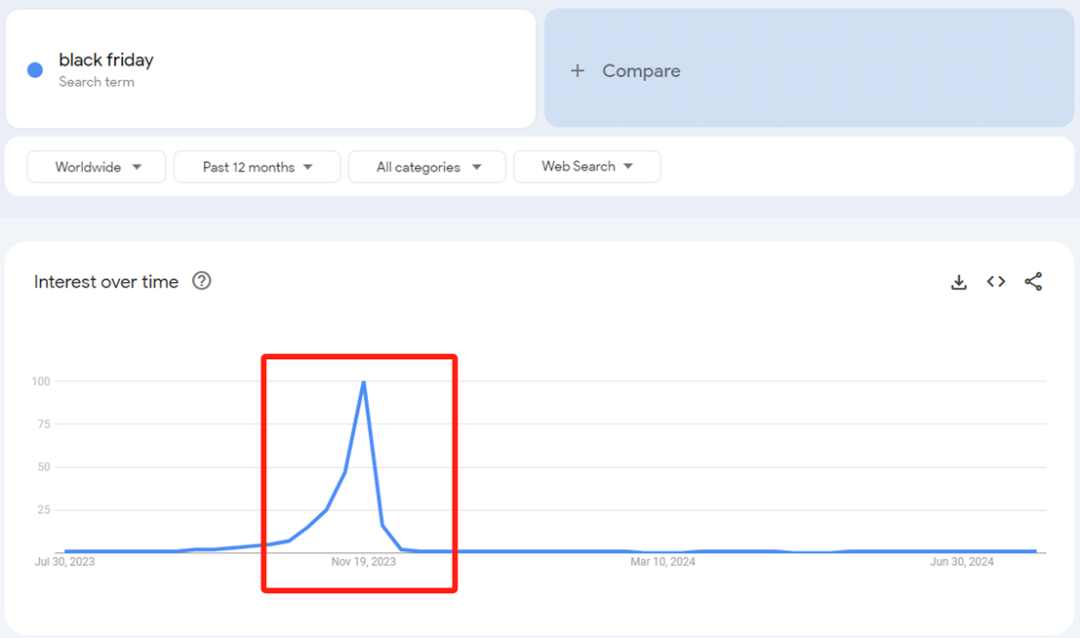The height and width of the screenshot is (638, 1080).
Task: Click the Interest over time heading
Action: point(106,282)
